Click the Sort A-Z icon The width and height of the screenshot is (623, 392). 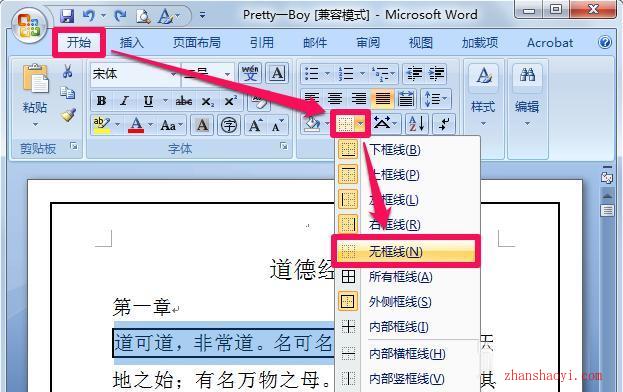417,124
